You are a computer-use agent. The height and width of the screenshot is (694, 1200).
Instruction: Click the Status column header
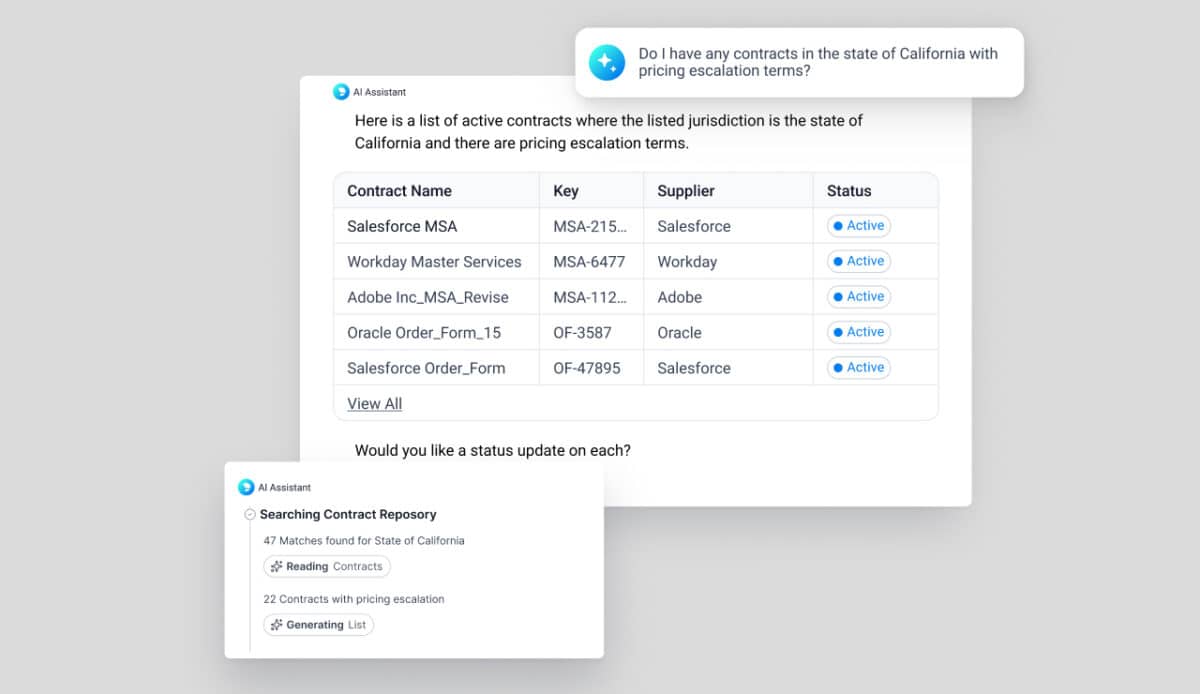(x=849, y=191)
